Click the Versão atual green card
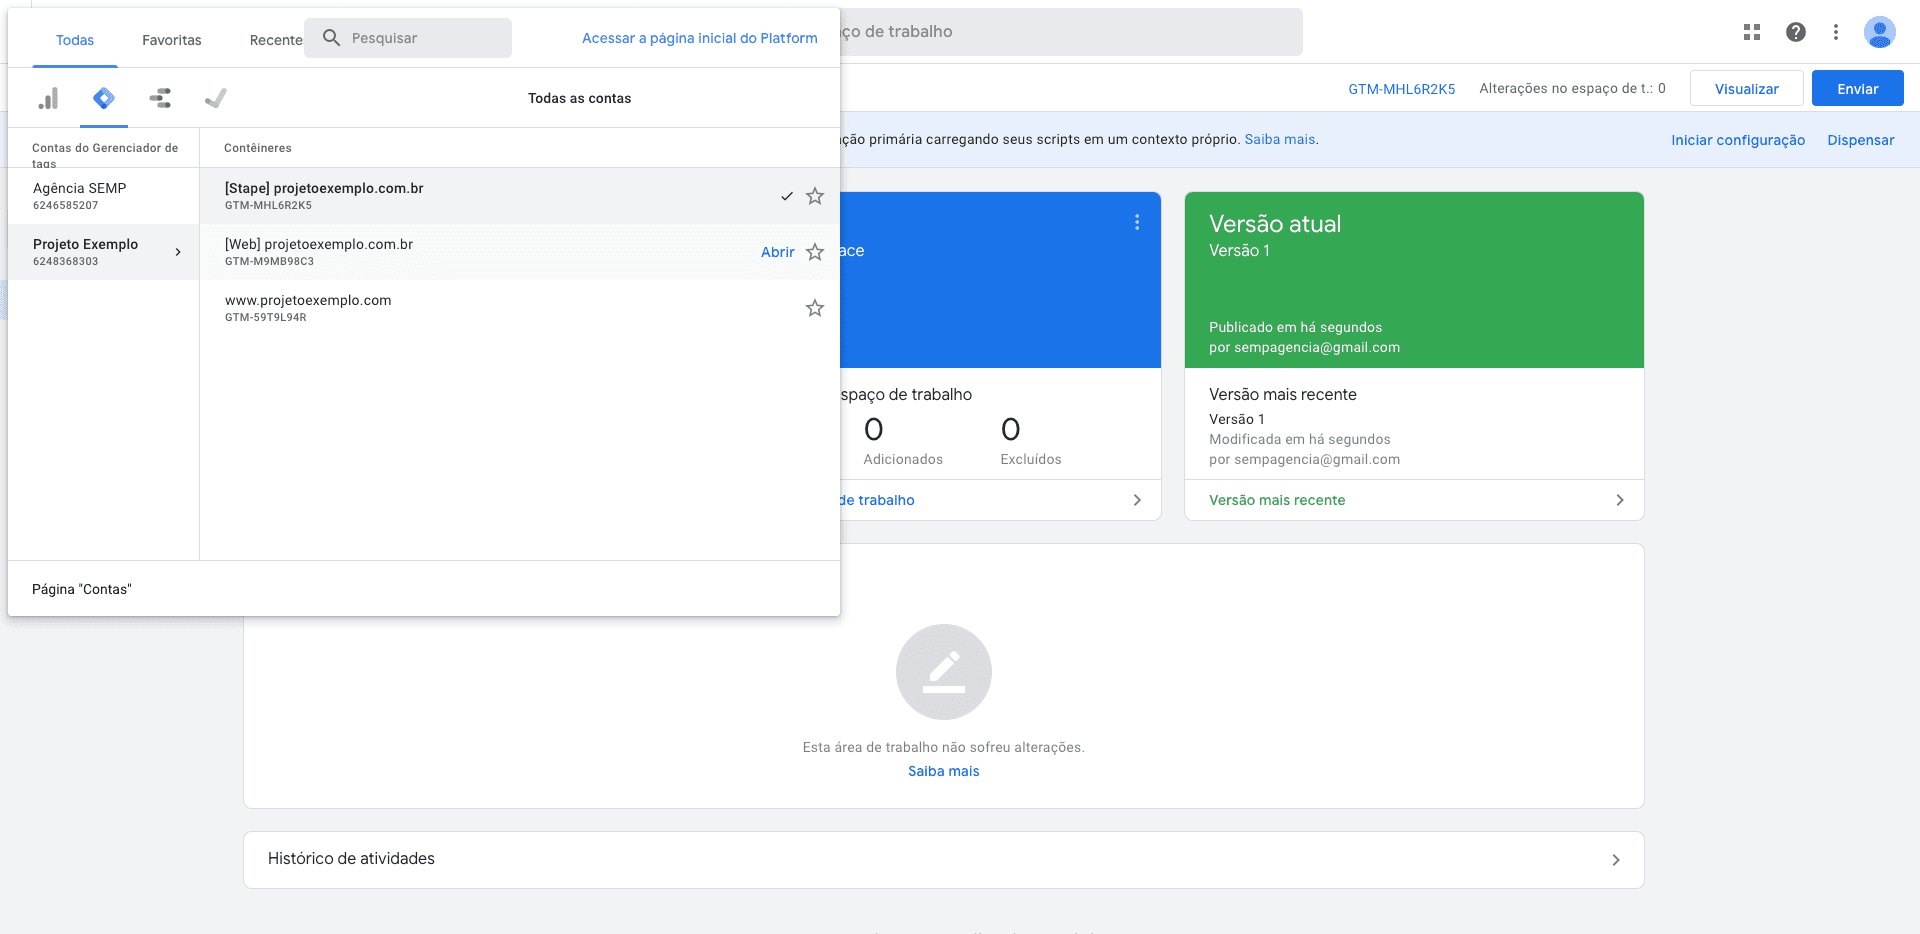 pos(1414,280)
